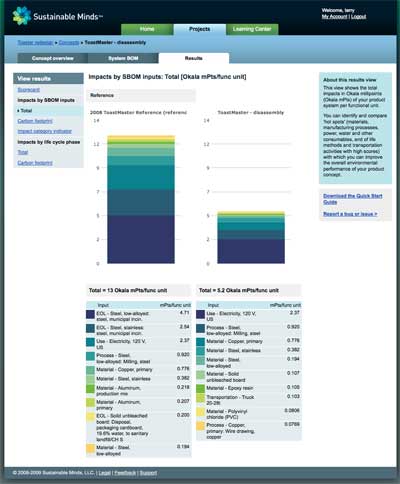Click the EOL Solid unbleached board yellow swatch
400x484 pixels.
click(90, 417)
